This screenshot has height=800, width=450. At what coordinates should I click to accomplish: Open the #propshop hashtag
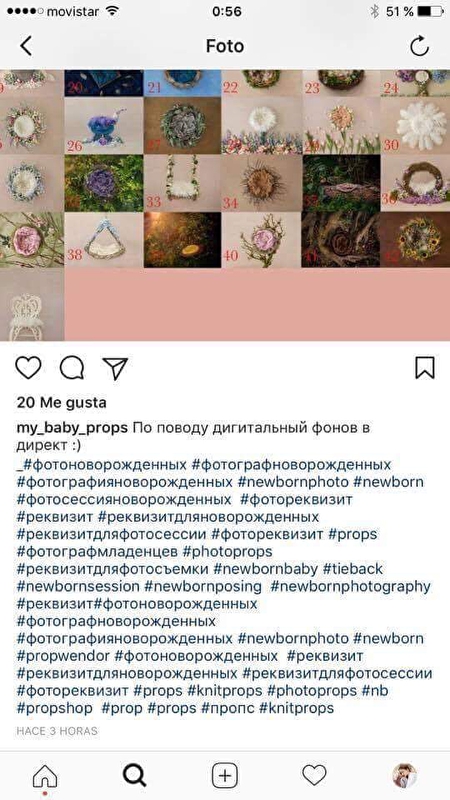pos(55,708)
